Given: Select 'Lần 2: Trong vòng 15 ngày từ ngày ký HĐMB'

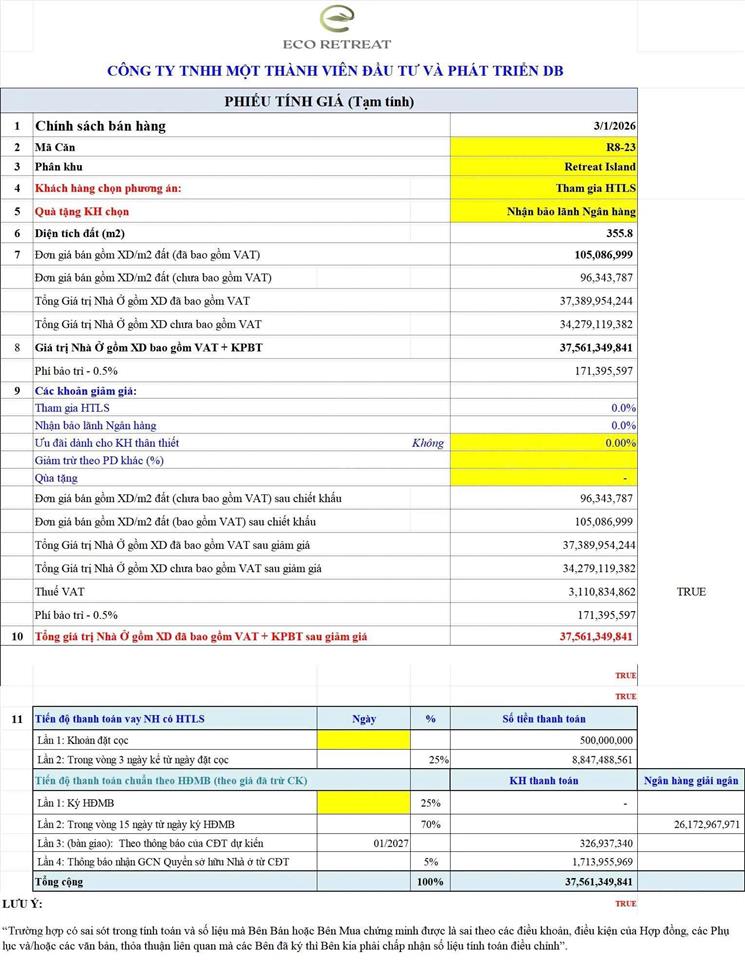Looking at the screenshot, I should (x=136, y=825).
